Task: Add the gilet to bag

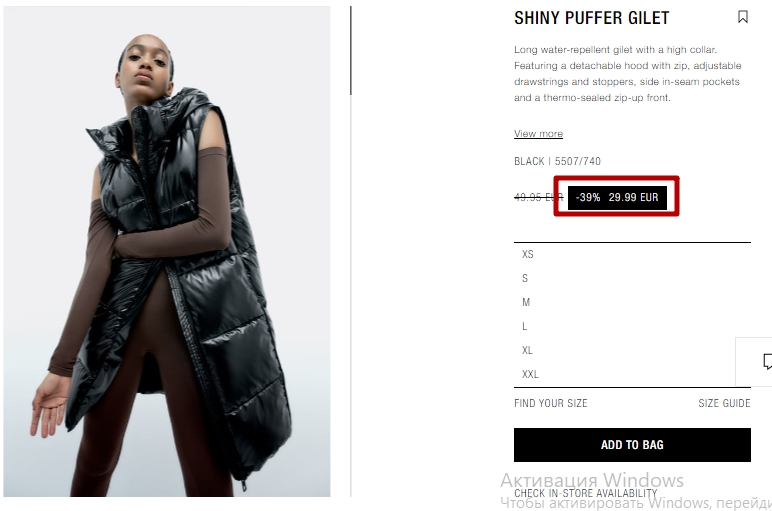Action: coord(632,445)
